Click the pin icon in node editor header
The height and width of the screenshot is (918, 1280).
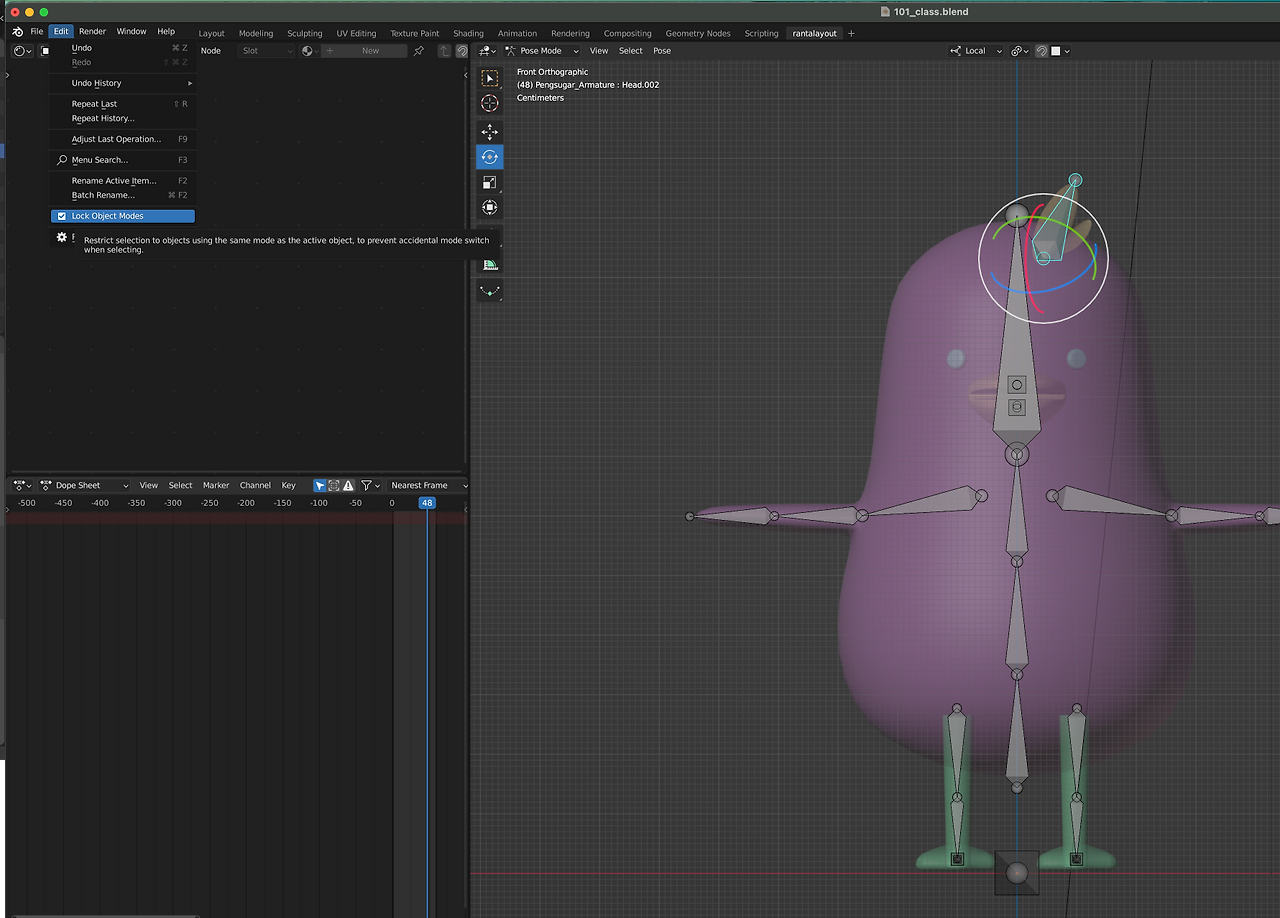point(419,51)
